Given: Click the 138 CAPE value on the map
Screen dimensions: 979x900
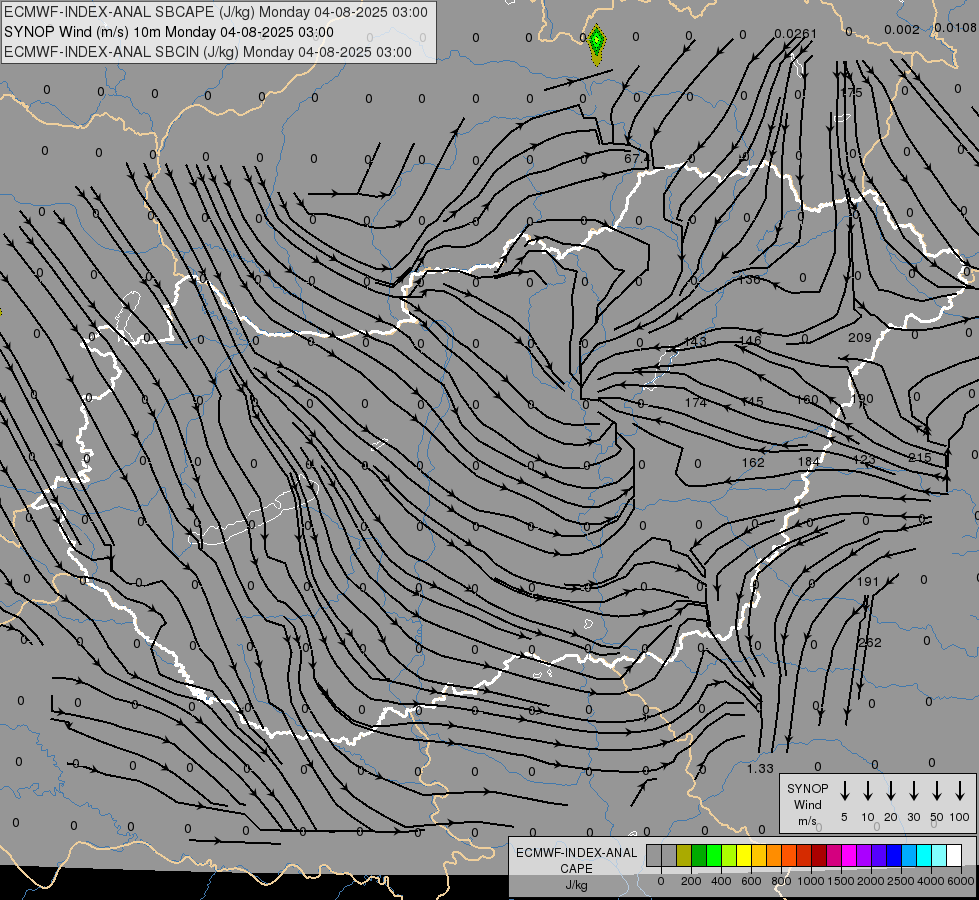Looking at the screenshot, I should (749, 279).
